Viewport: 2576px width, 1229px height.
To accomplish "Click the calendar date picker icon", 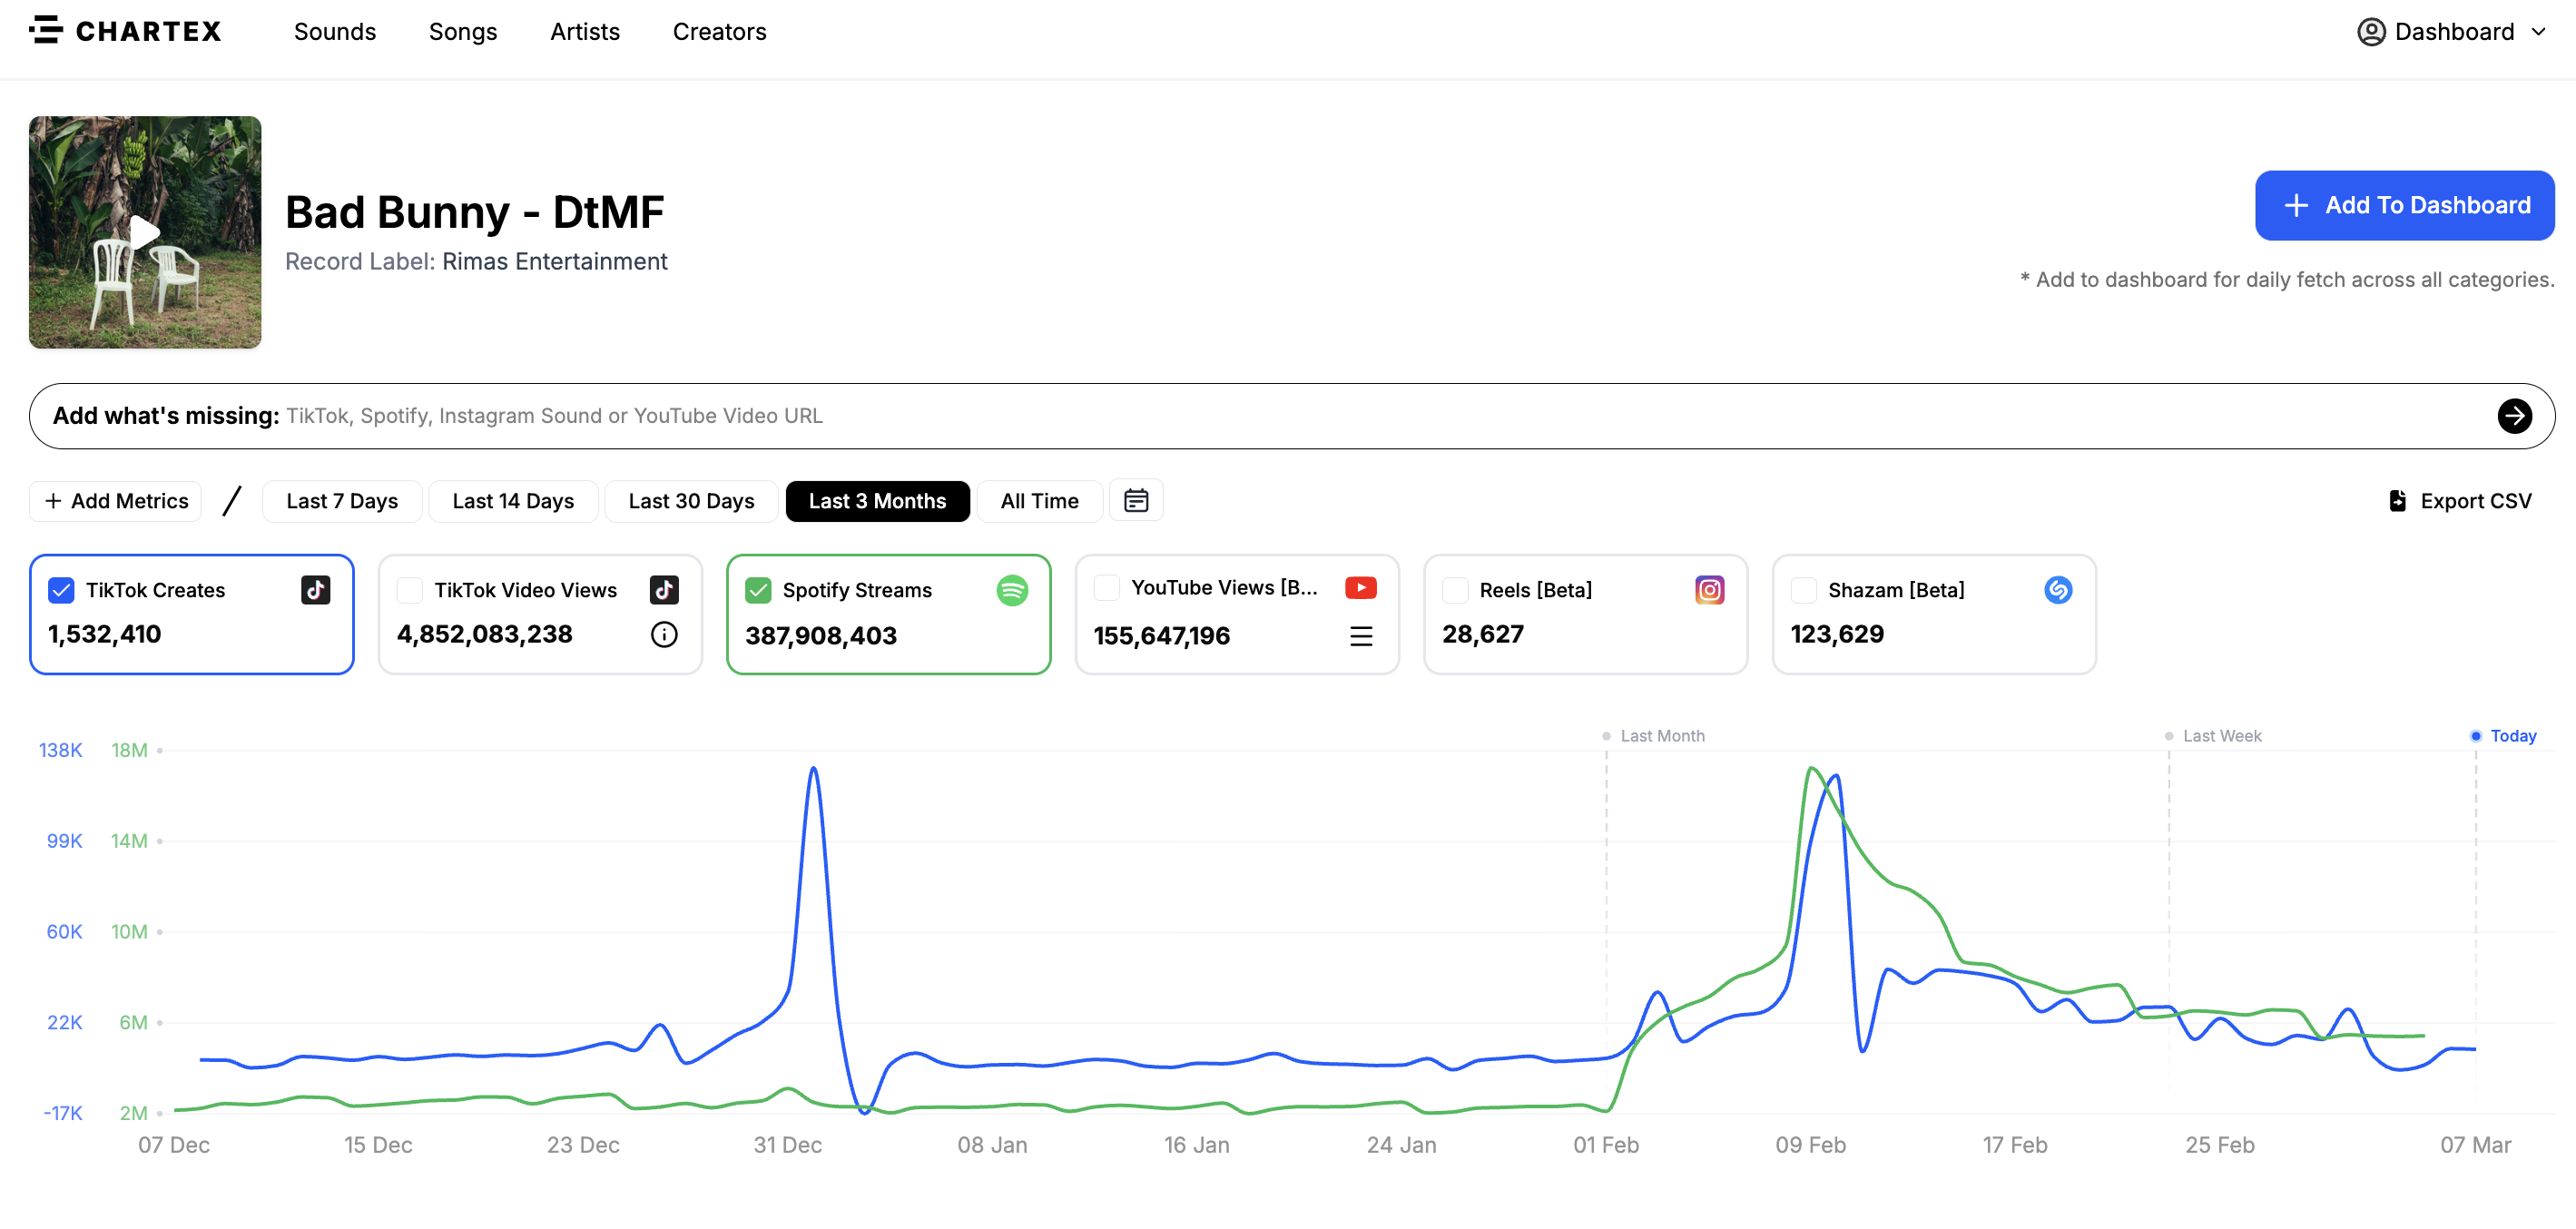I will tap(1135, 500).
